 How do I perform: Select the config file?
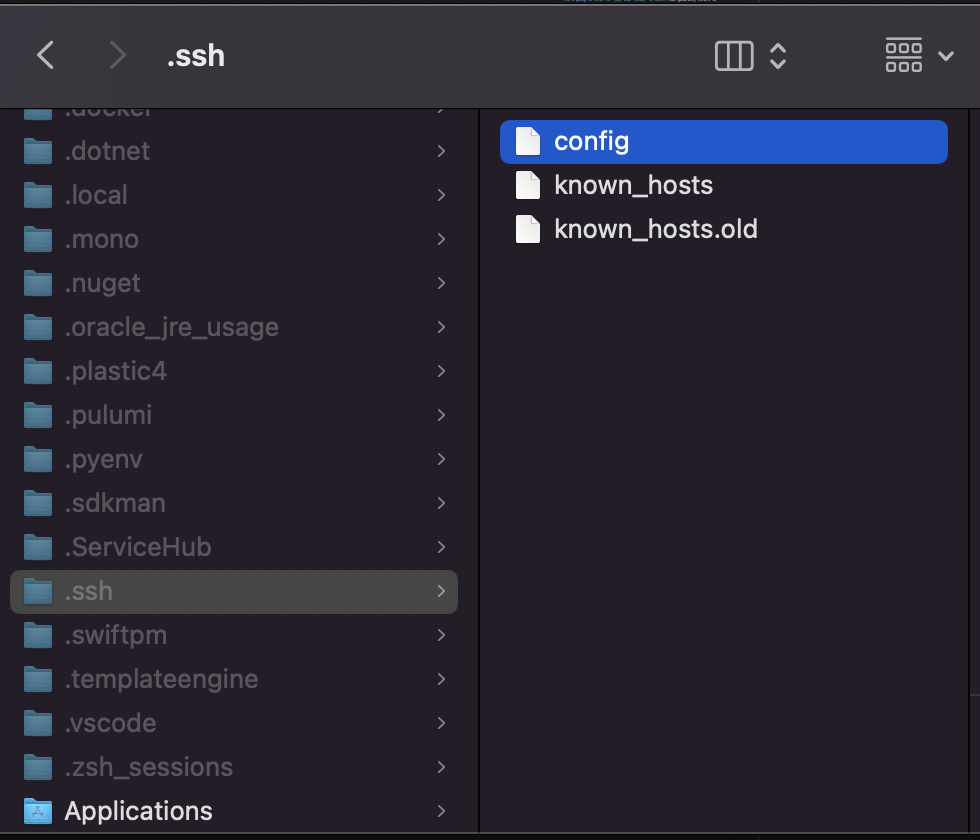pos(724,142)
